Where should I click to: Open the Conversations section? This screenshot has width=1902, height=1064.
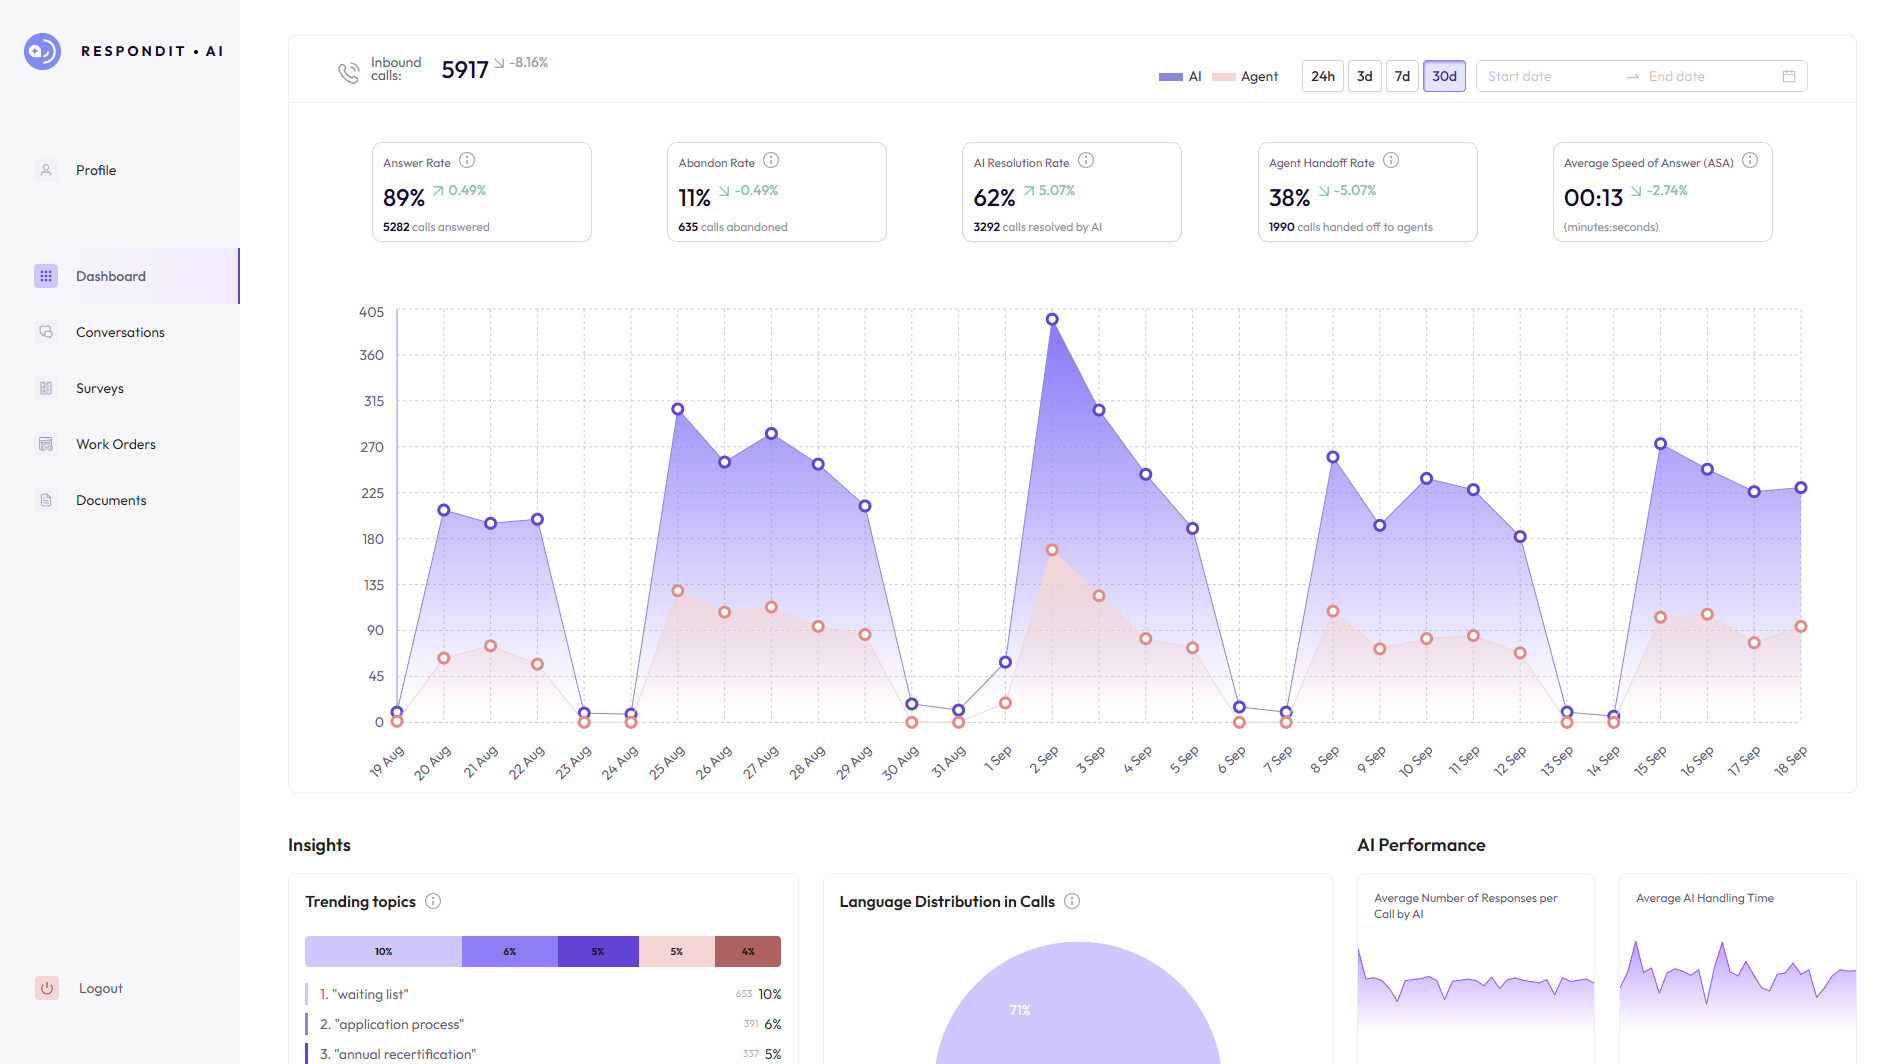(120, 332)
